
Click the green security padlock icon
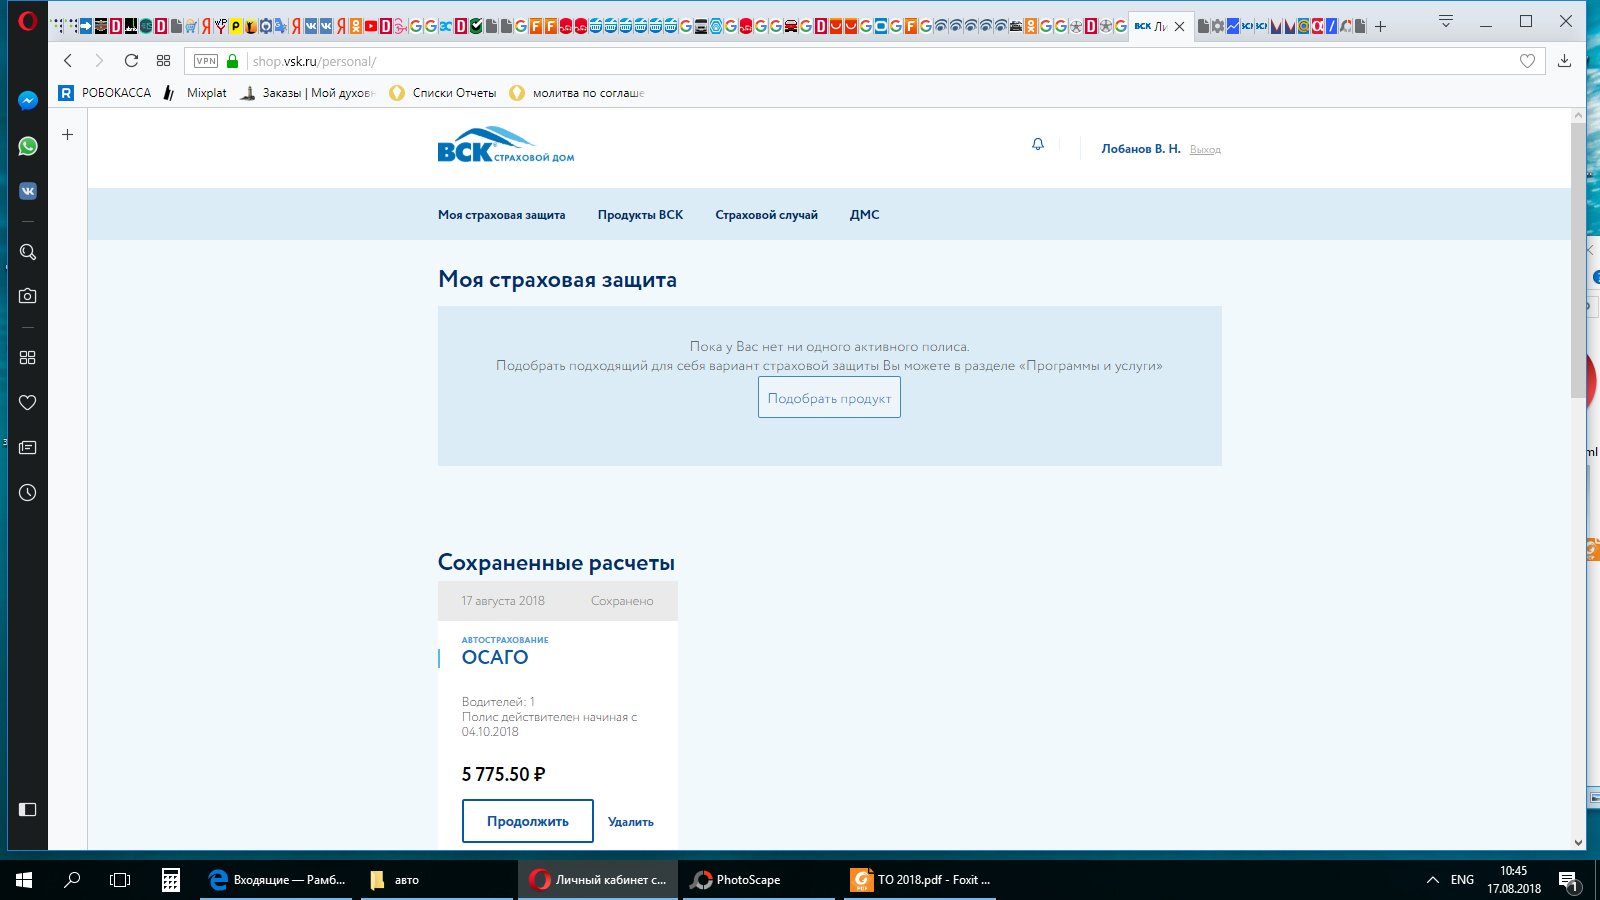[233, 61]
